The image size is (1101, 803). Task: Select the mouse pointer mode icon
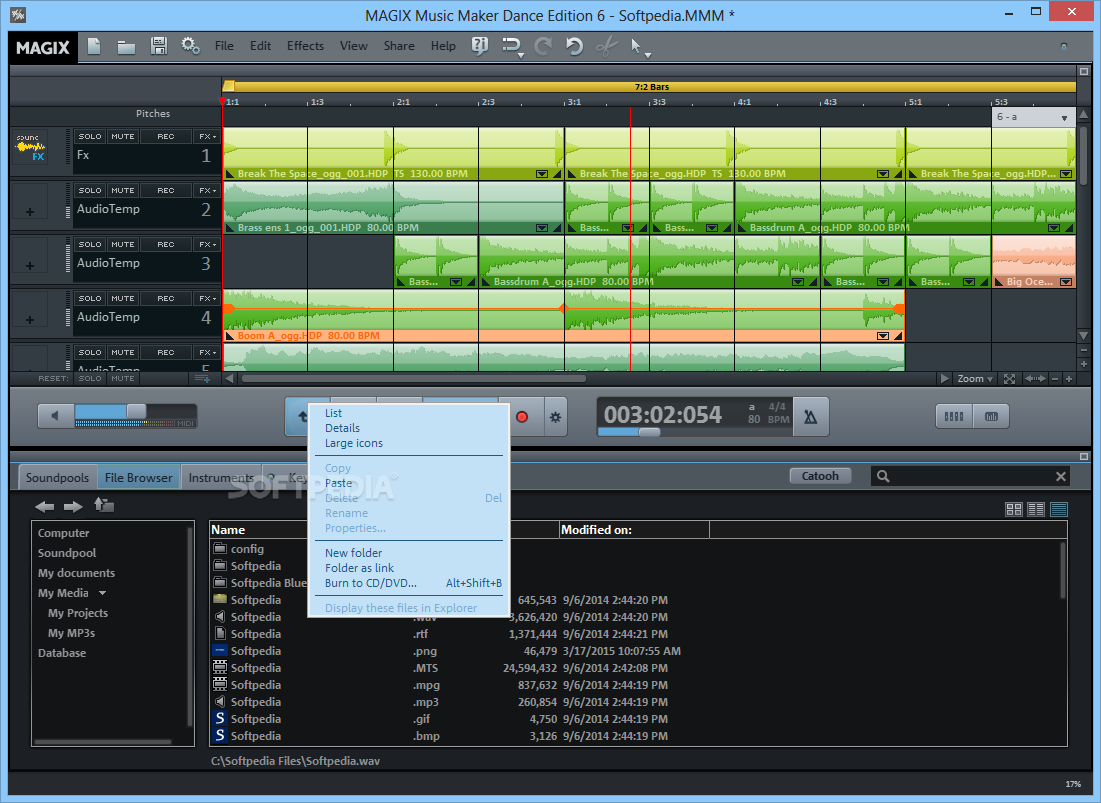[x=635, y=46]
